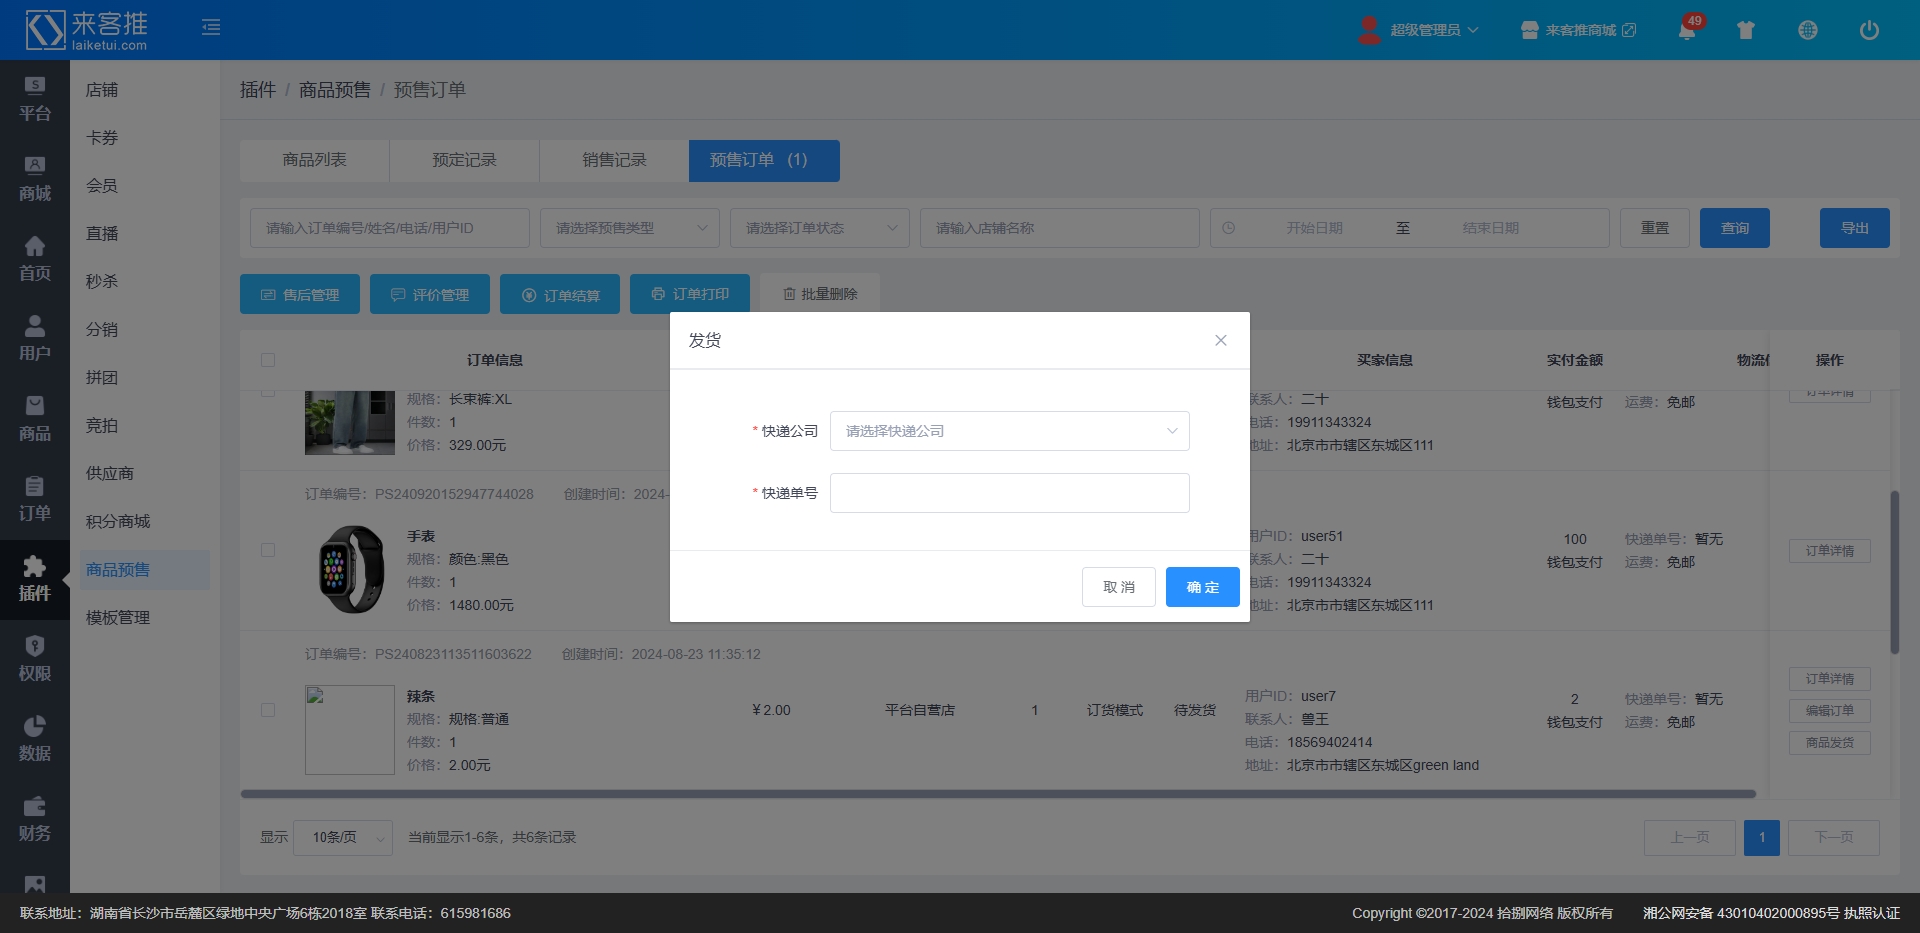Screen dimensions: 1920x933
Task: Check the 辣条 order row checkbox
Action: [x=268, y=710]
